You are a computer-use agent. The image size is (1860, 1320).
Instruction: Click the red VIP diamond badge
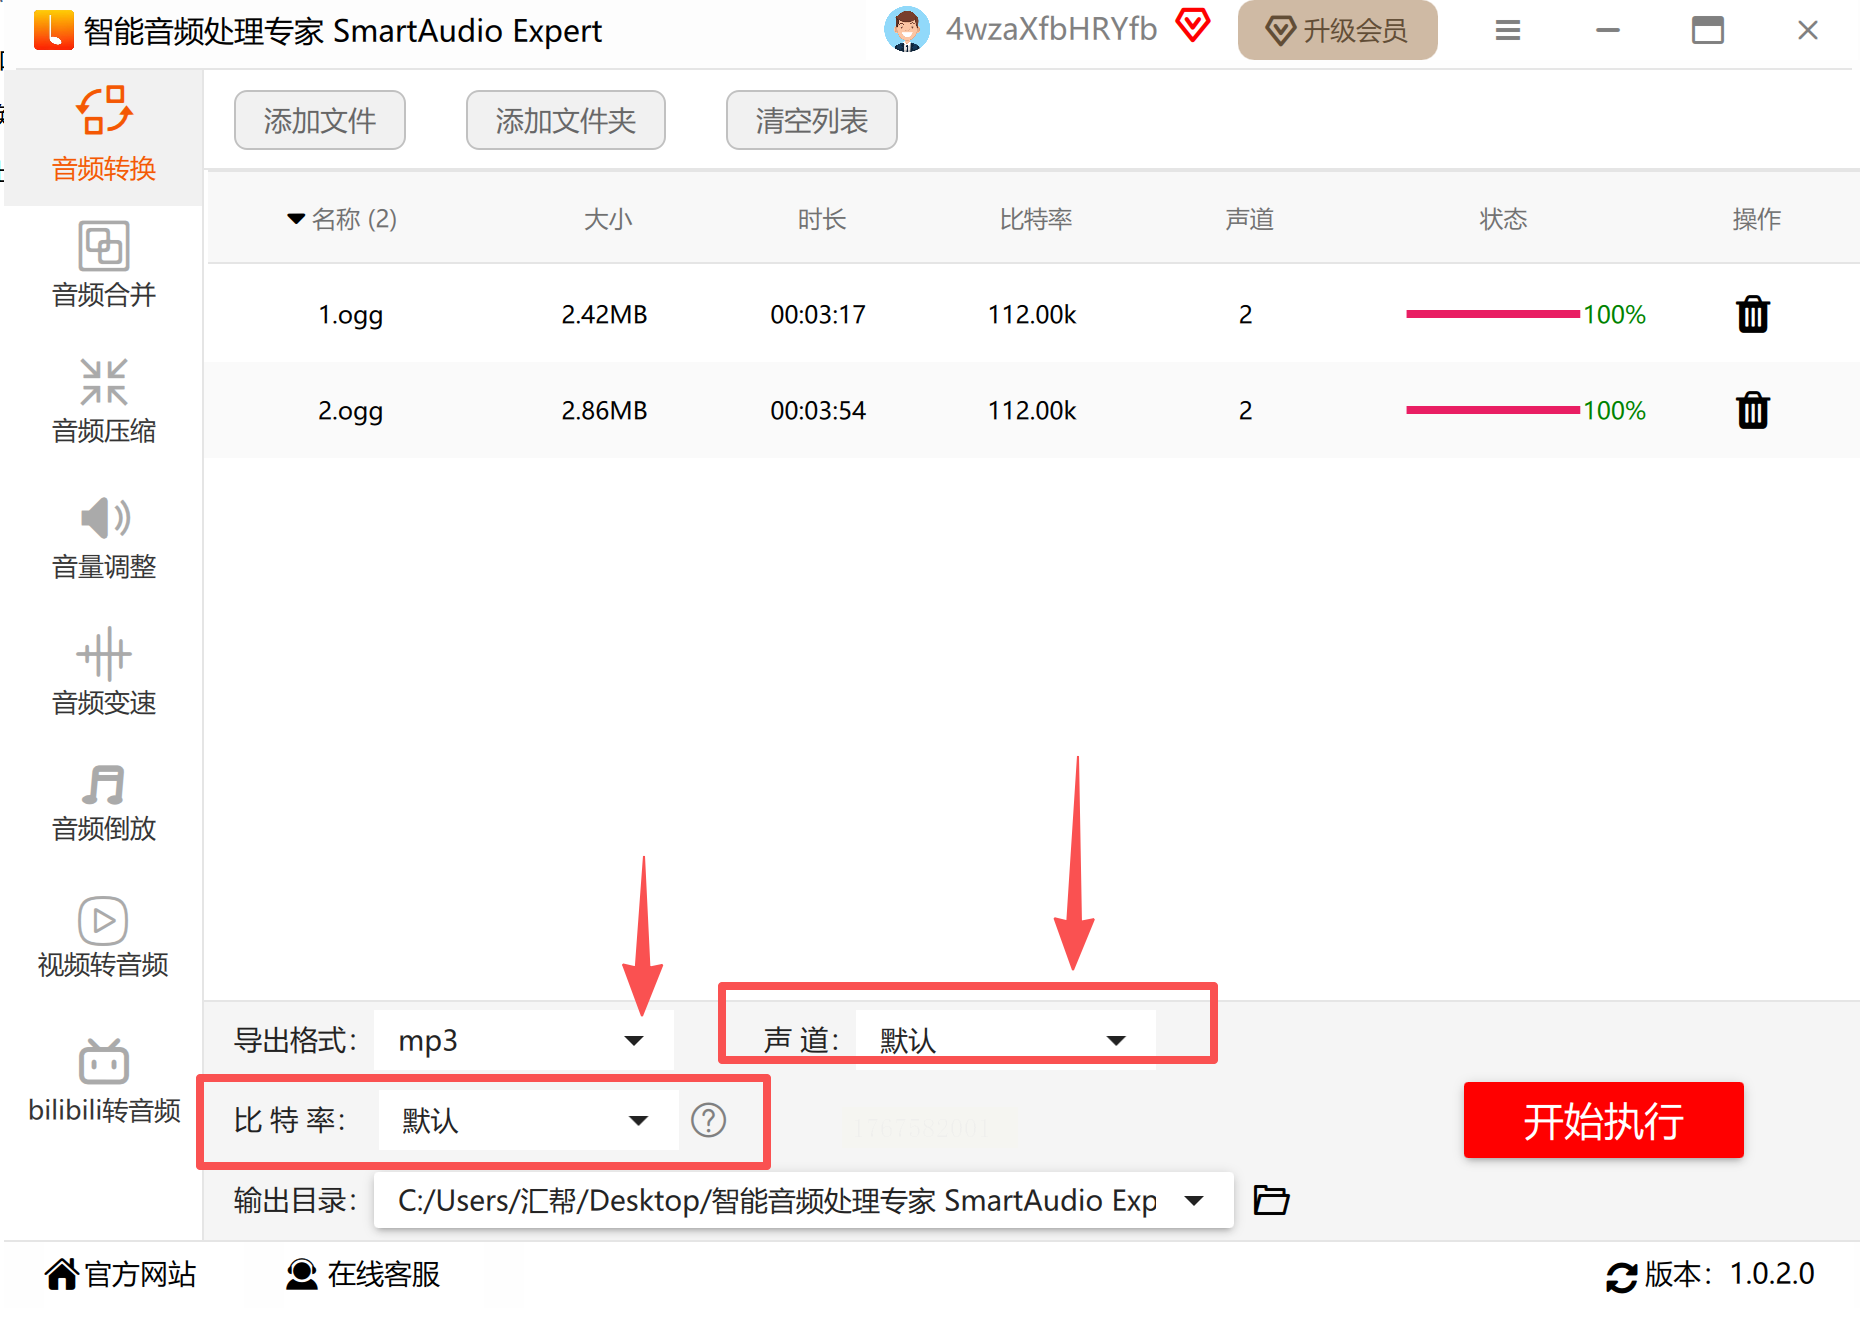point(1193,25)
